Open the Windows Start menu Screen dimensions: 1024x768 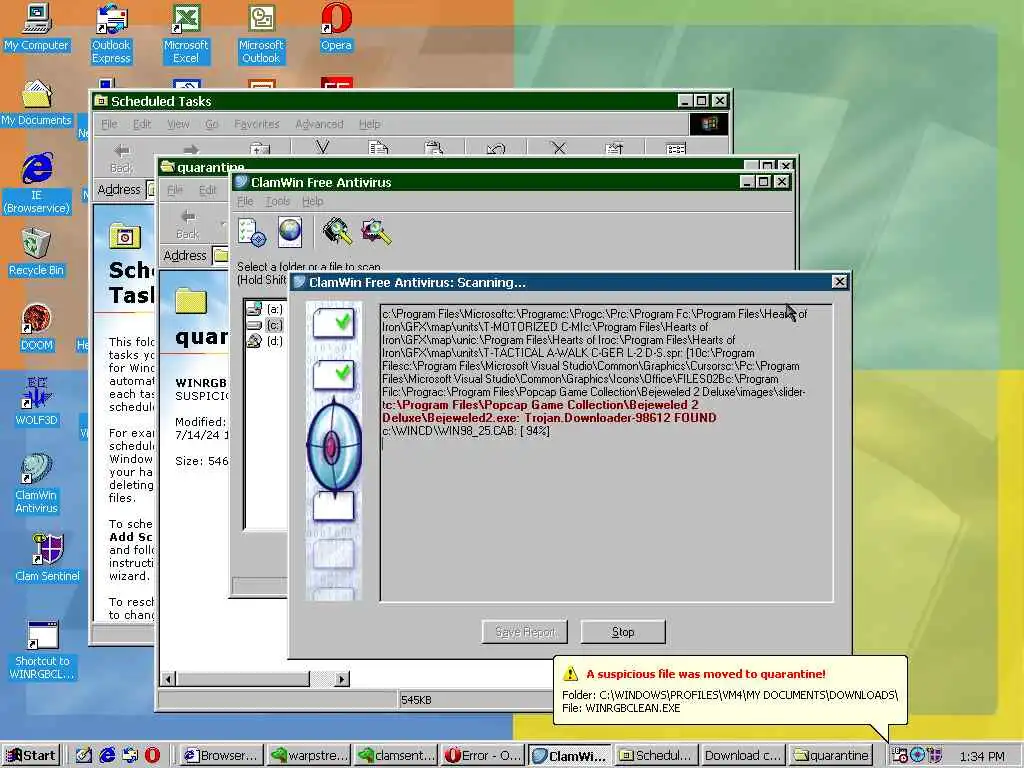(33, 756)
